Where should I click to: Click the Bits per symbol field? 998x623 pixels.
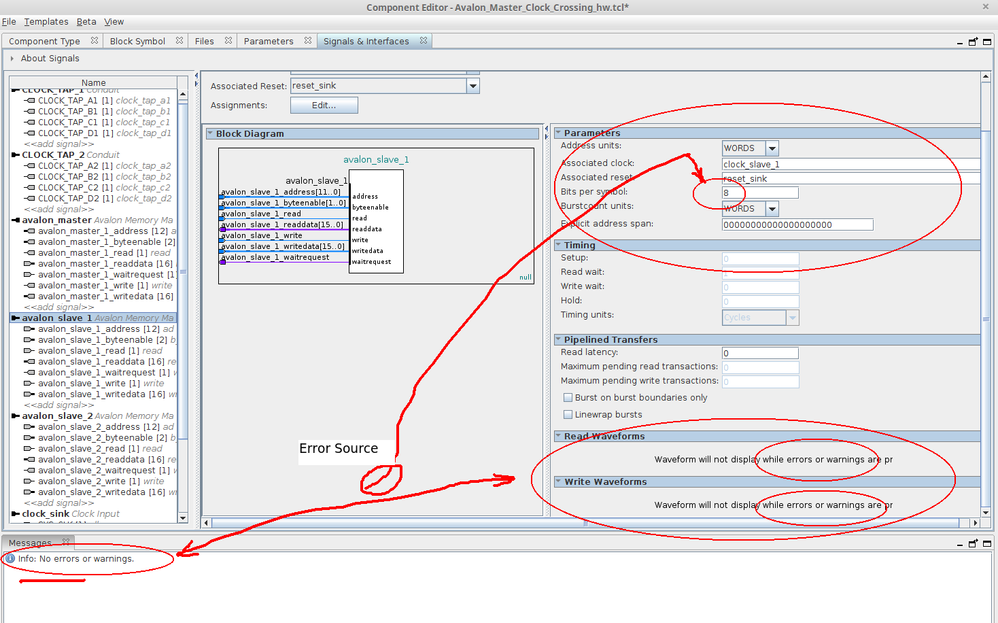click(760, 193)
